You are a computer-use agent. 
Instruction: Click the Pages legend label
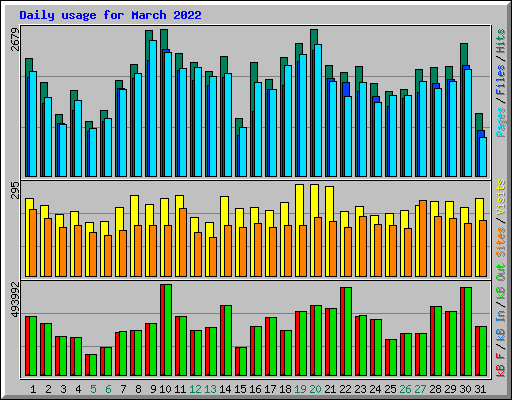click(x=501, y=122)
